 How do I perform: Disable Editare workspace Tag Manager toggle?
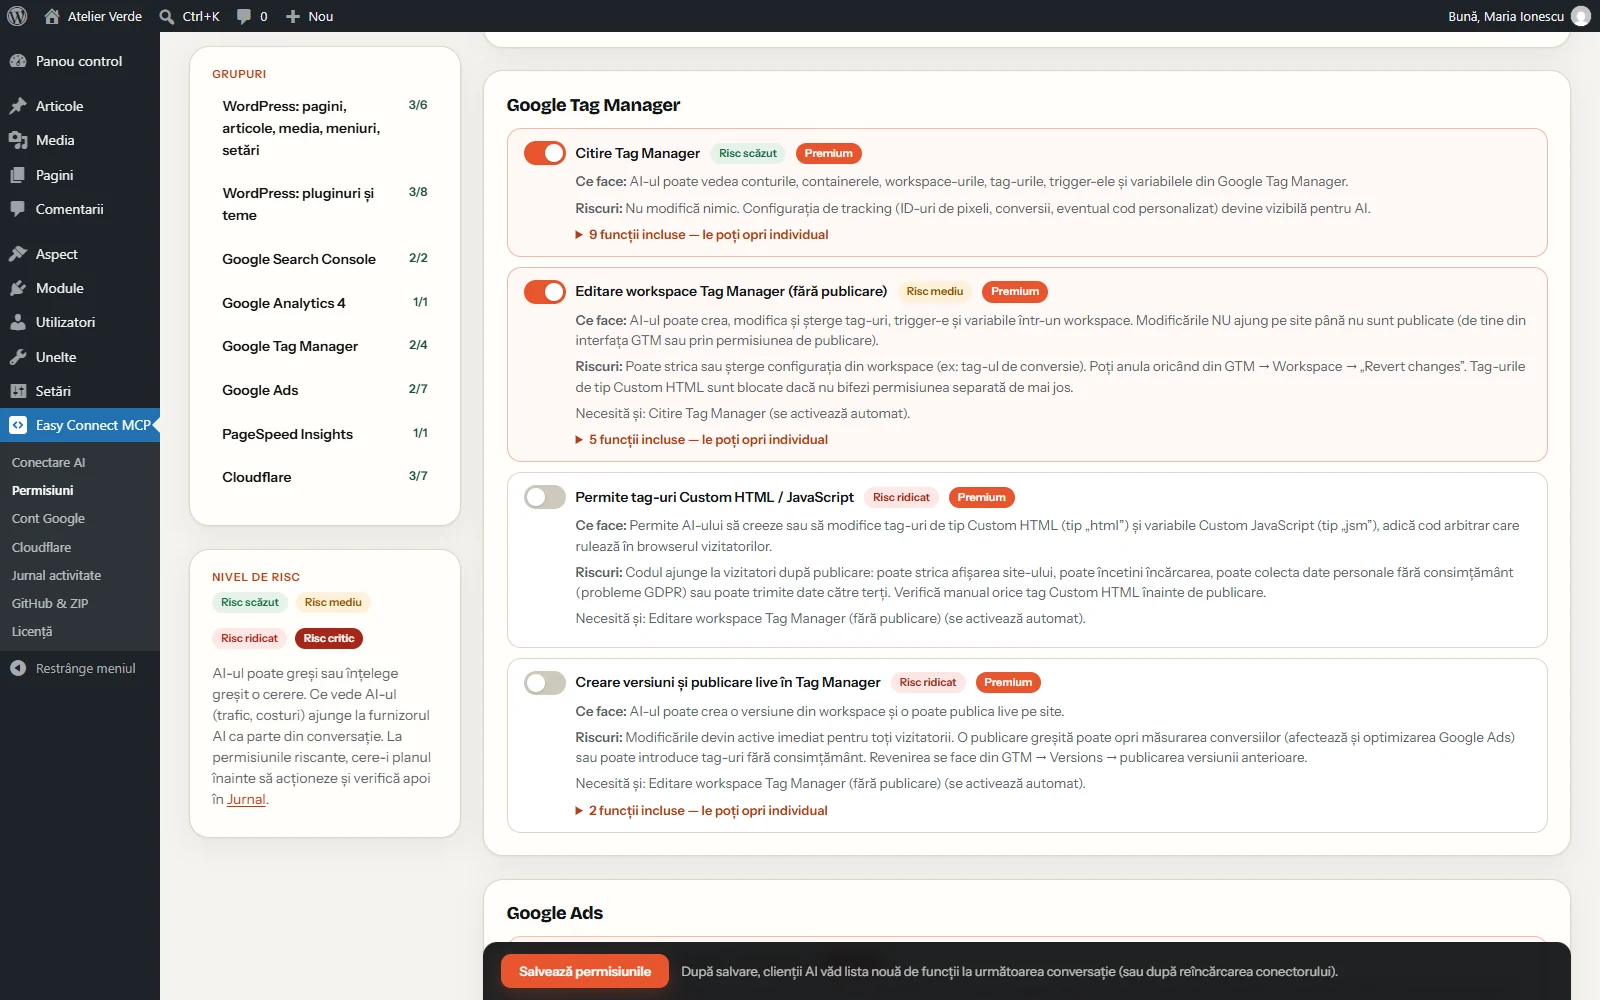(545, 291)
